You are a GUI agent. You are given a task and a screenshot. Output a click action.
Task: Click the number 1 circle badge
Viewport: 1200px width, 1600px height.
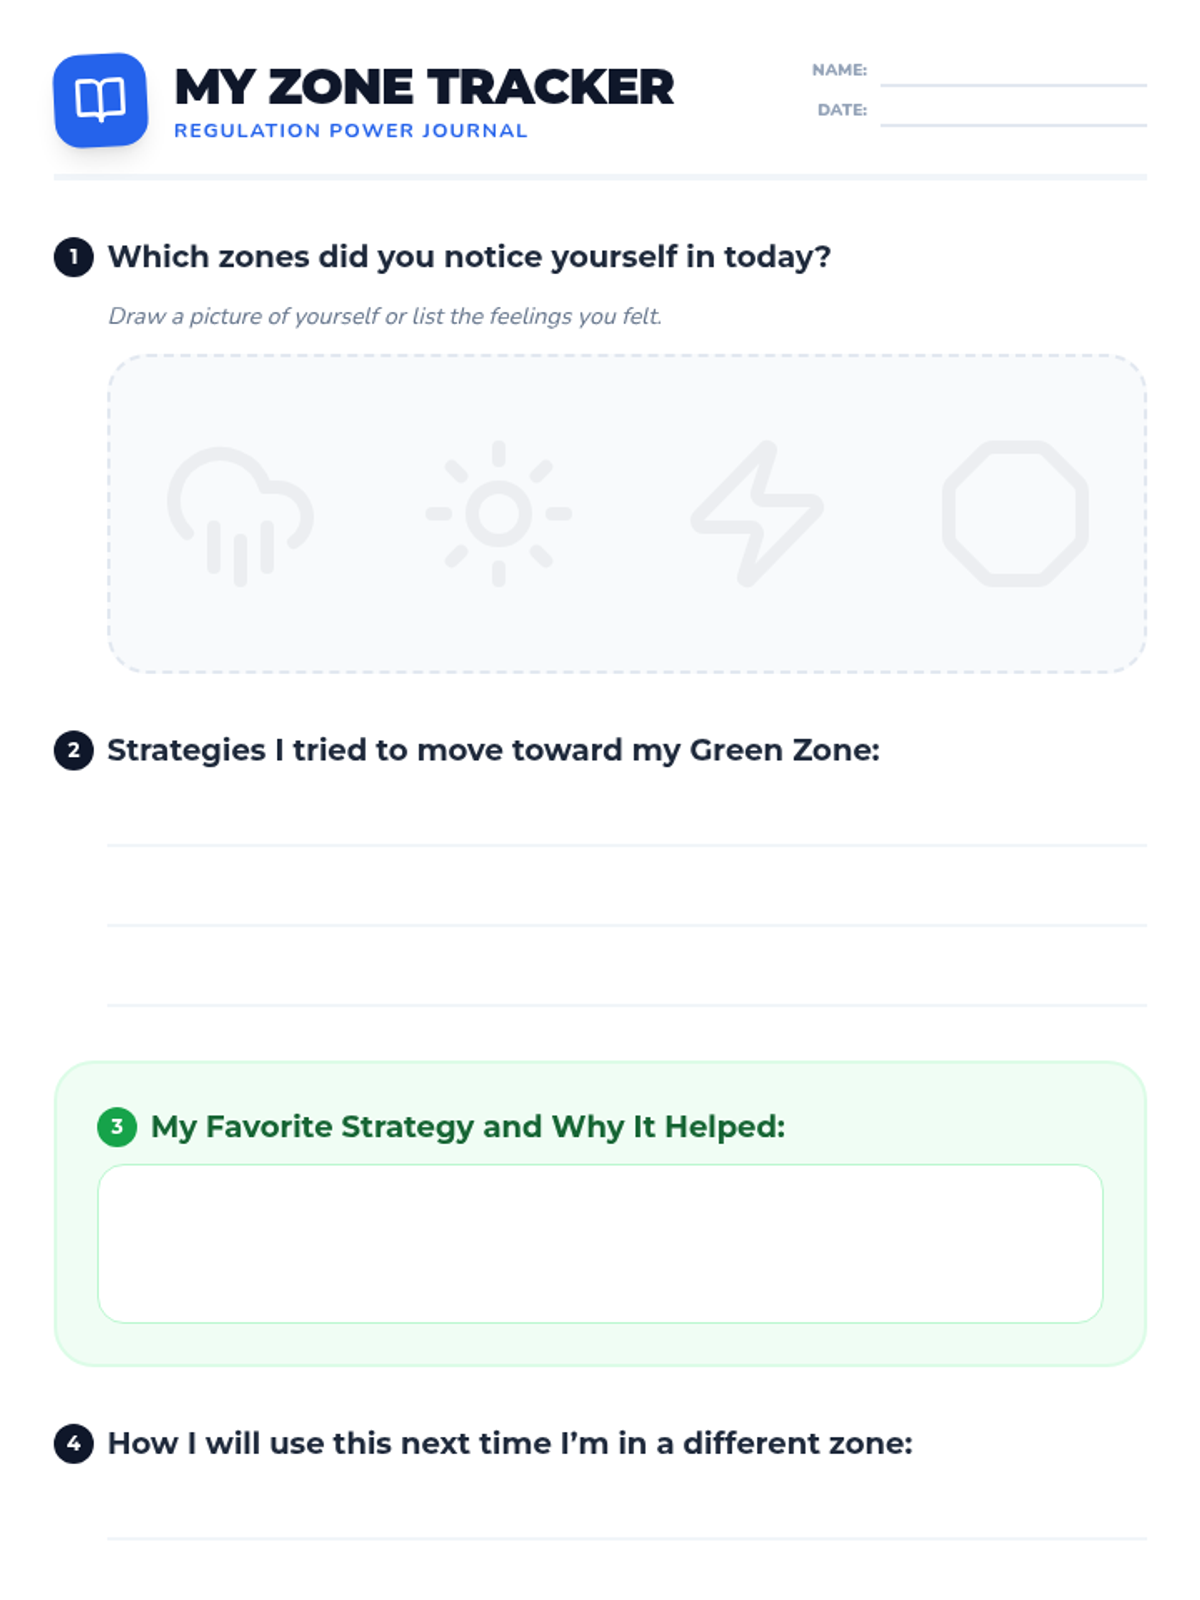tap(73, 257)
